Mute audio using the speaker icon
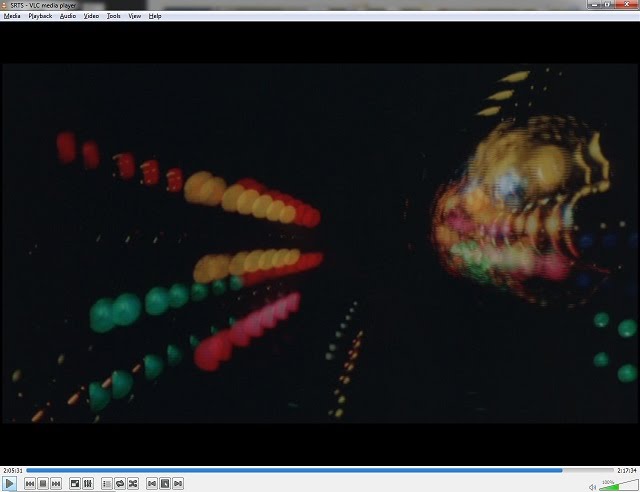640x492 pixels. [592, 487]
